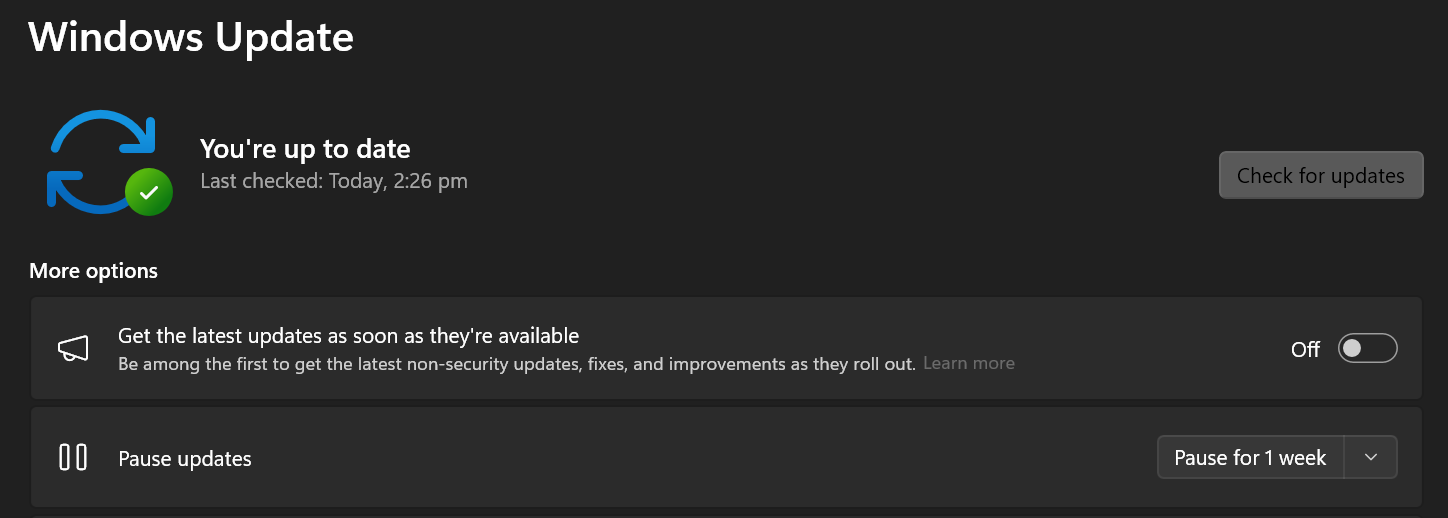Click the pause bars icon

tap(73, 458)
